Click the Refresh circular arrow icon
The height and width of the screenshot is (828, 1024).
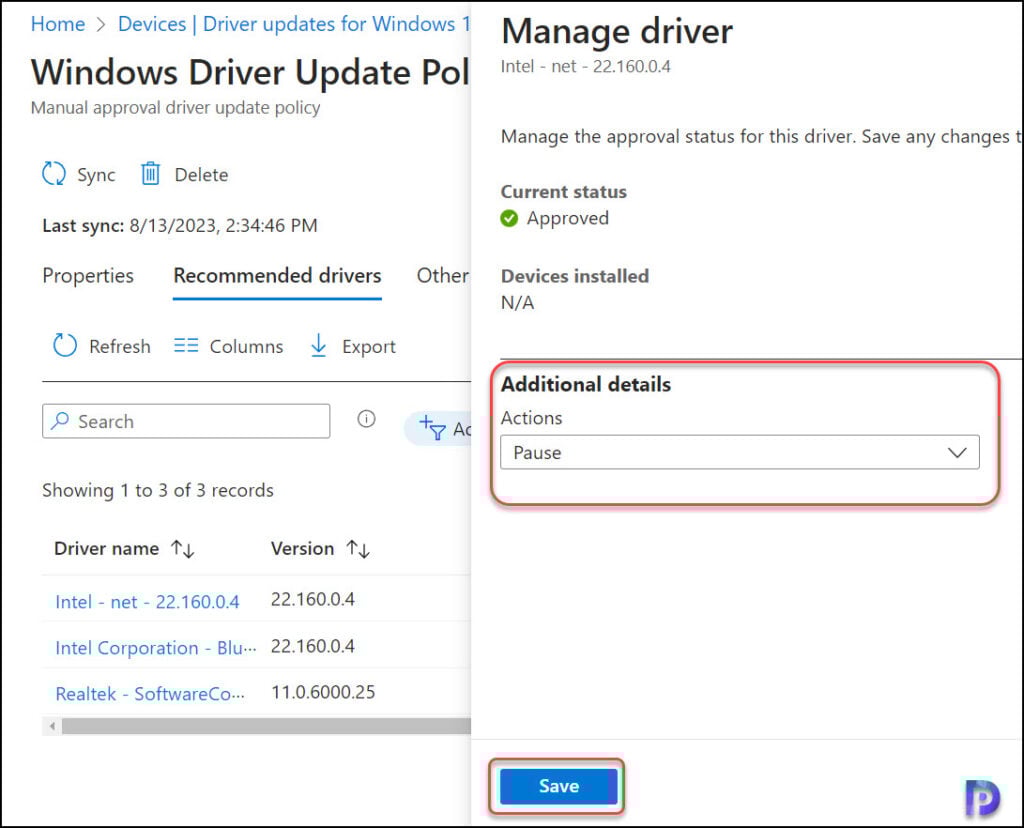tap(65, 345)
